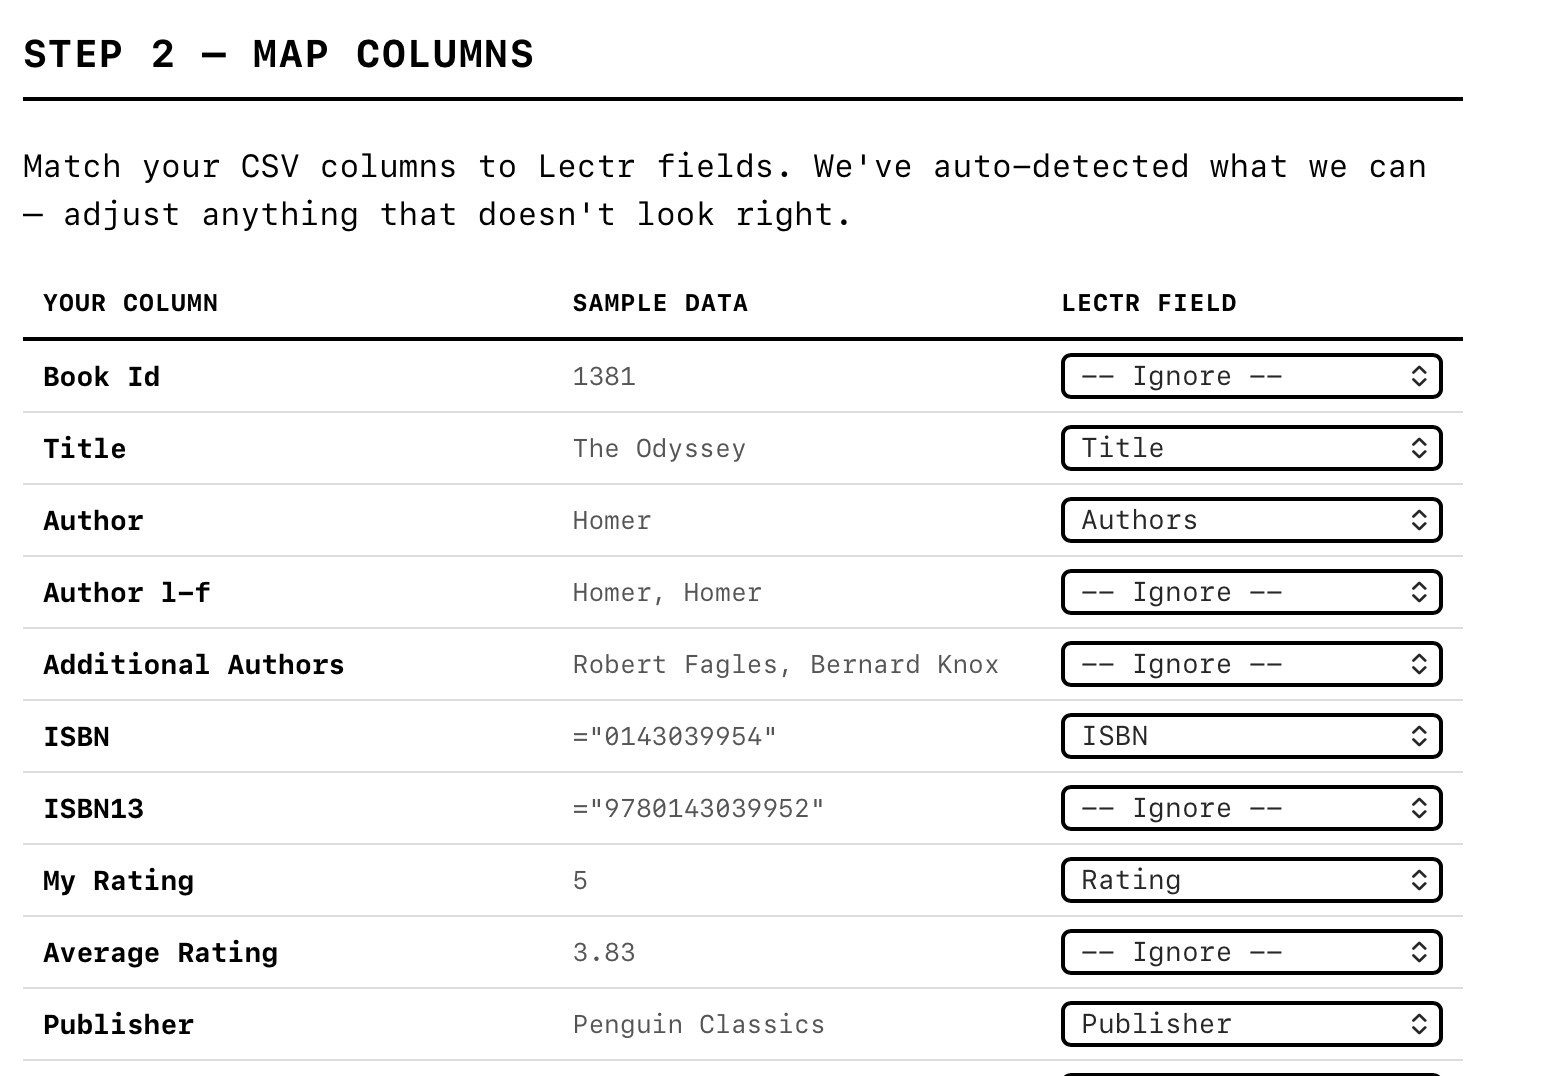Click the LECTR FIELD header
Viewport: 1560px width, 1076px height.
(x=1149, y=302)
